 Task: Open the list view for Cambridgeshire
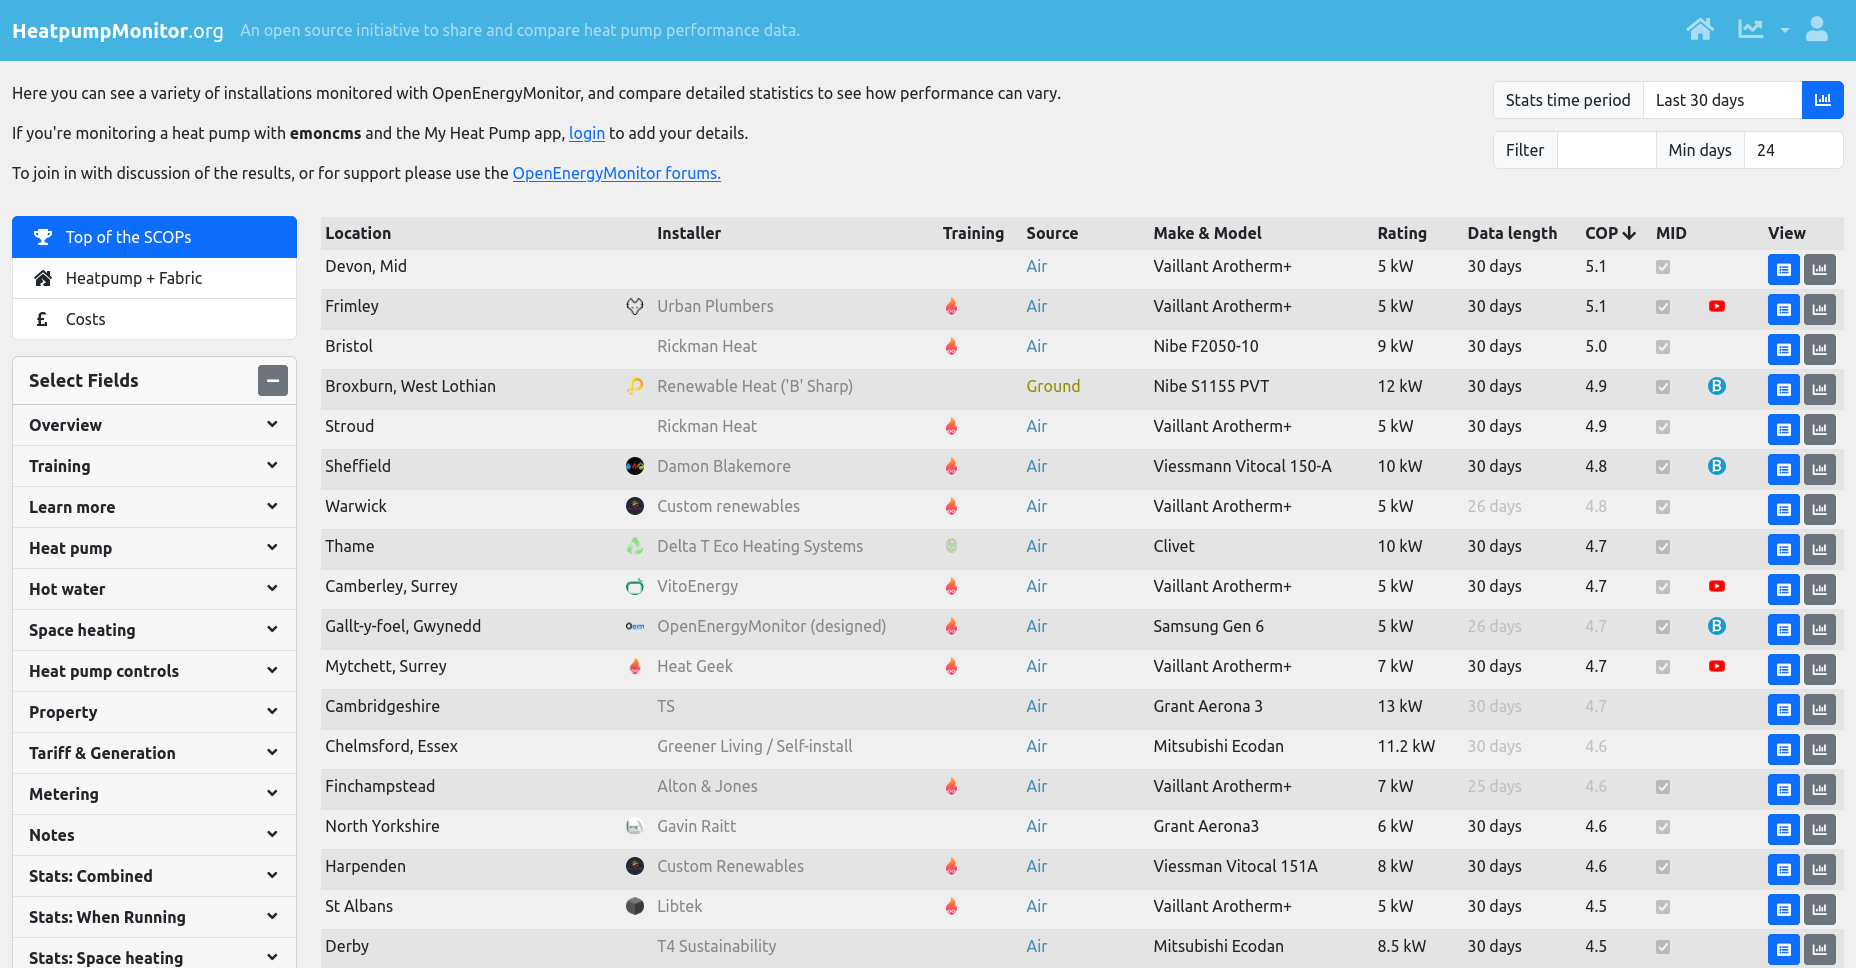coord(1783,709)
